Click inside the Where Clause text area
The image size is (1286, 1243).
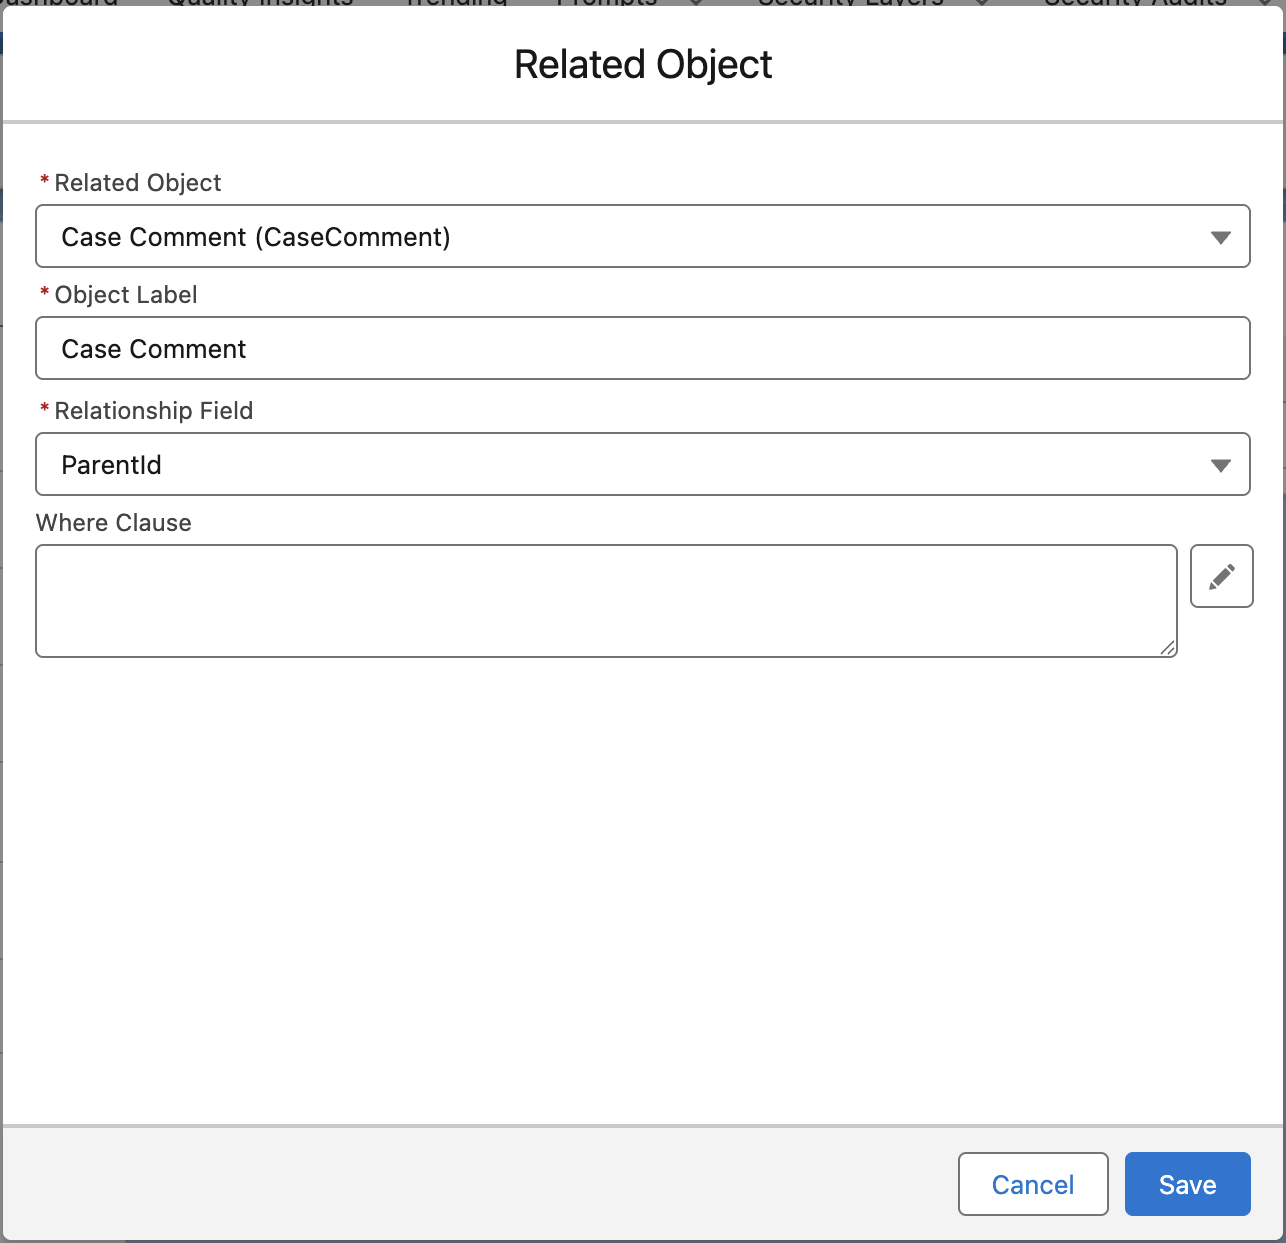point(606,601)
